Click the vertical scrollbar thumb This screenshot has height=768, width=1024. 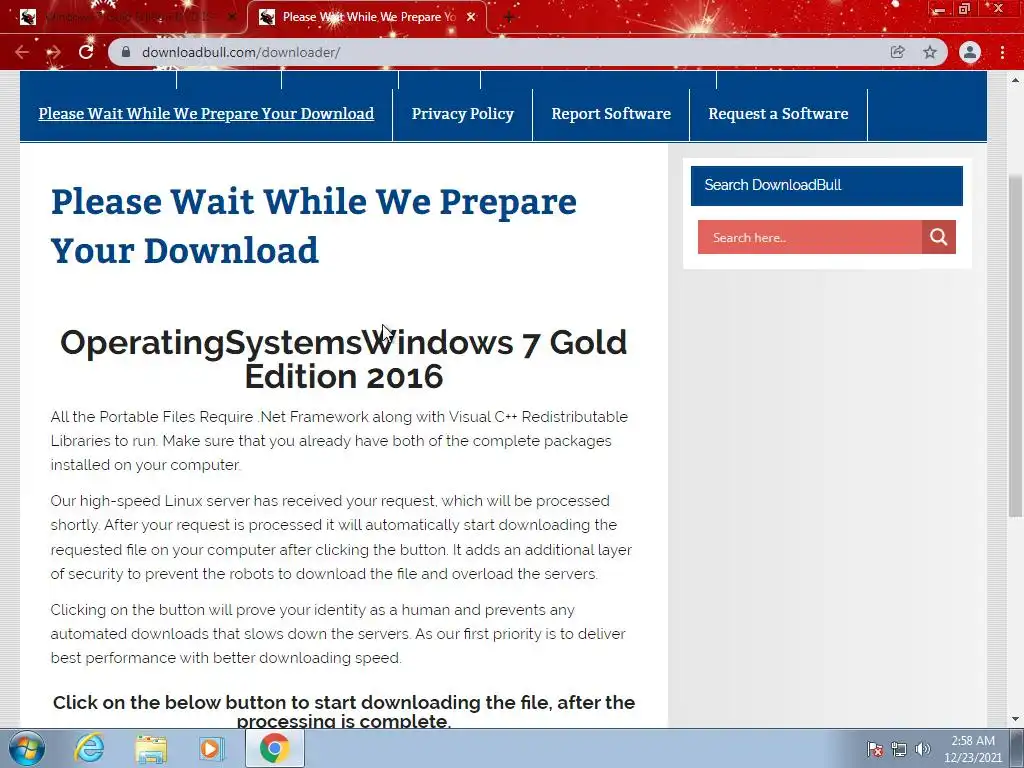coord(1016,346)
